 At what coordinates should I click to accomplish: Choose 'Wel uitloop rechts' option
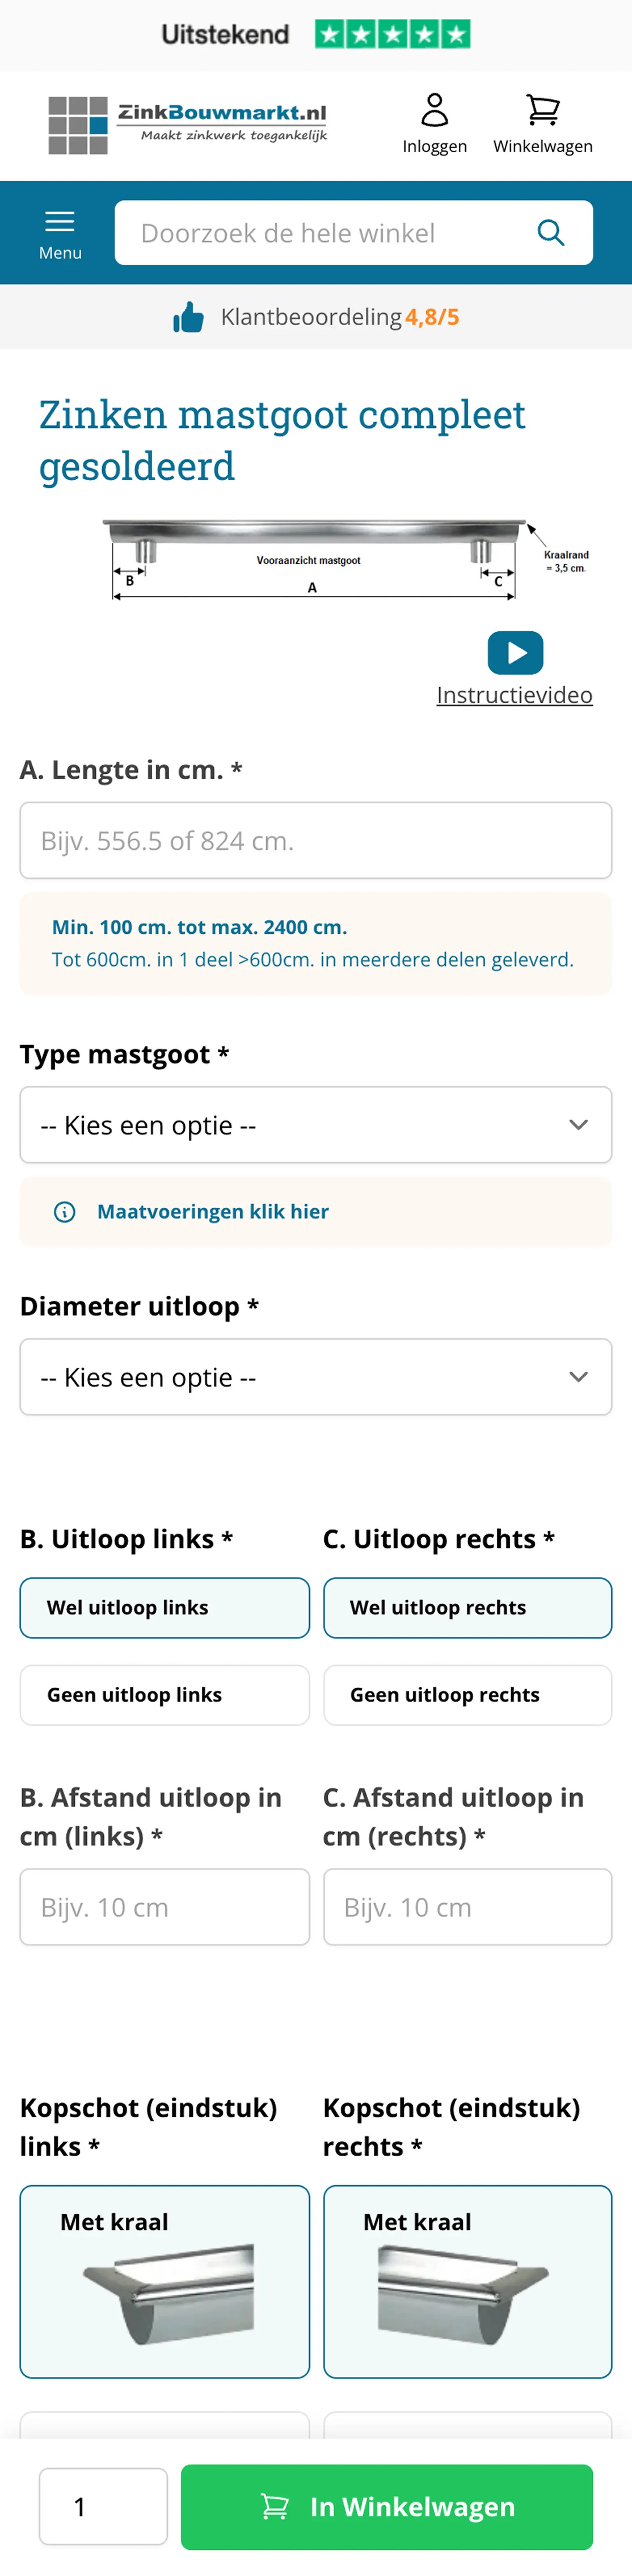[467, 1607]
